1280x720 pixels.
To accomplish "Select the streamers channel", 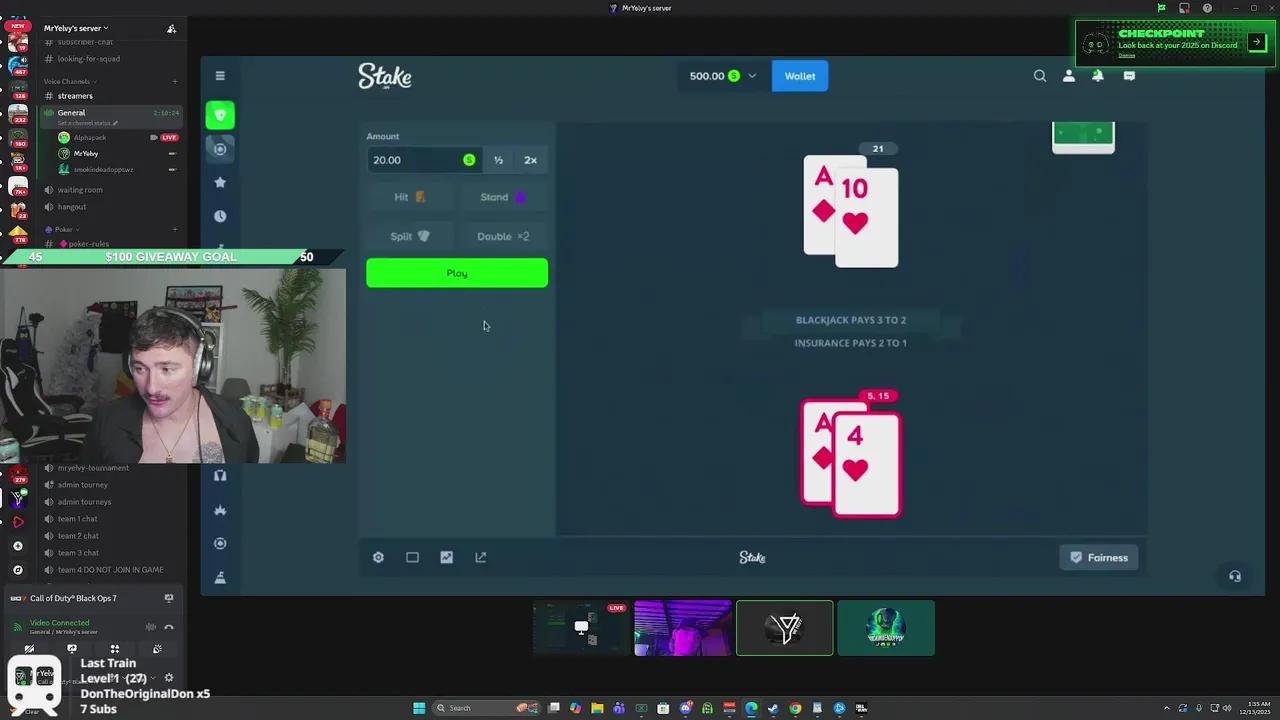I will tap(75, 96).
